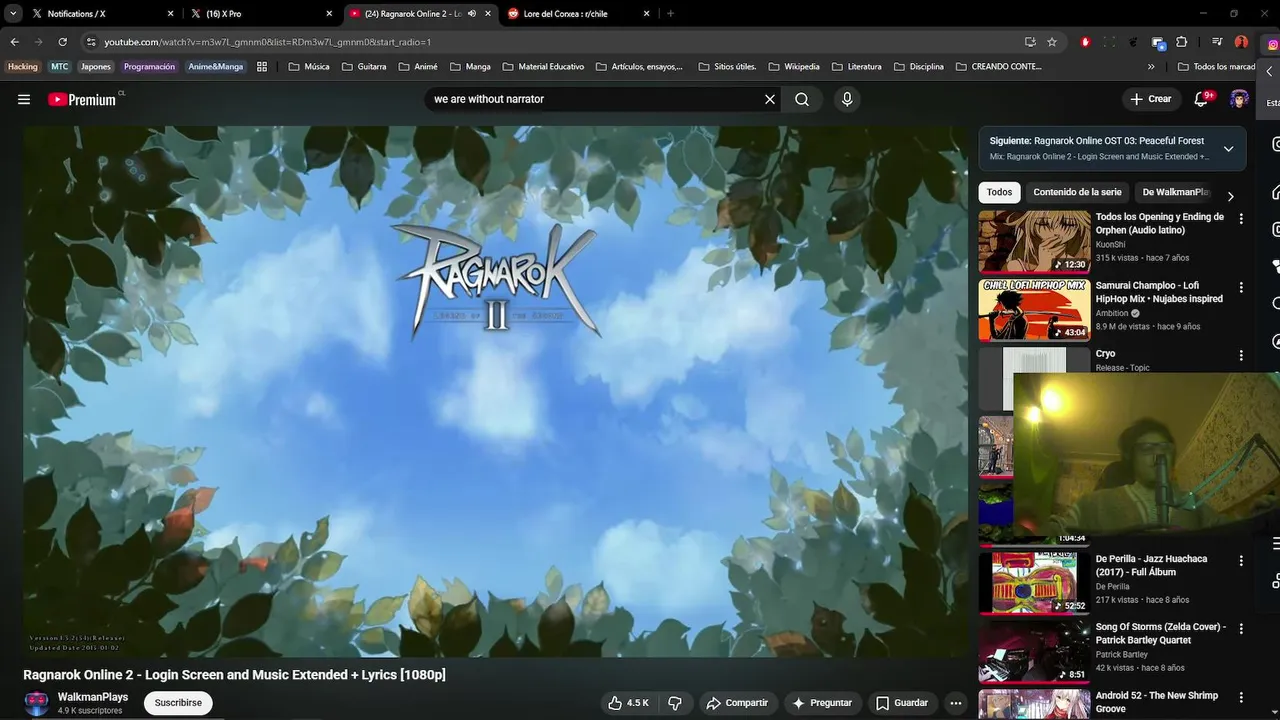
Task: Open Todos los Opening Orphen thumbnail
Action: point(1034,241)
